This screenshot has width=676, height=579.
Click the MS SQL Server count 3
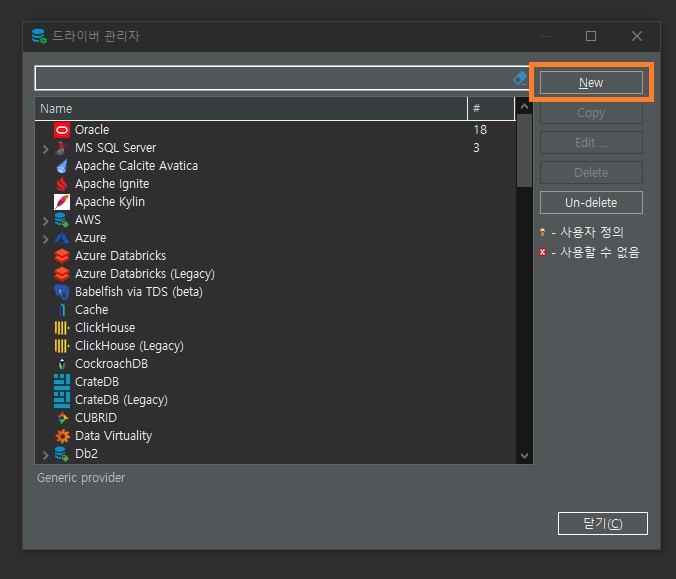476,148
